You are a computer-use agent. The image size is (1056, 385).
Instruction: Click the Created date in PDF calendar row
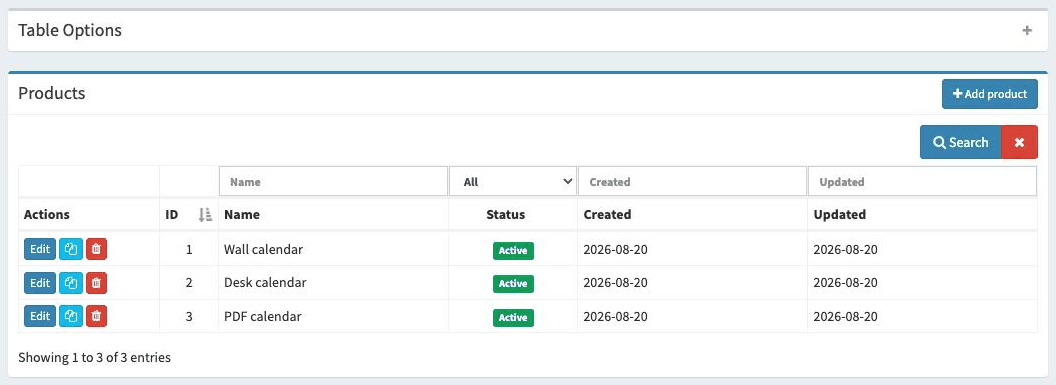[616, 316]
